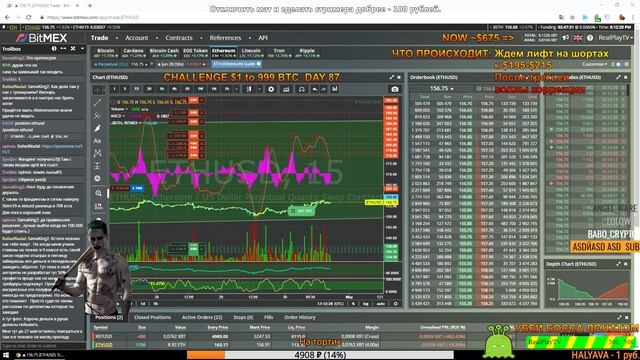The image size is (640, 360).
Task: Open the language flag selector
Action: [578, 38]
